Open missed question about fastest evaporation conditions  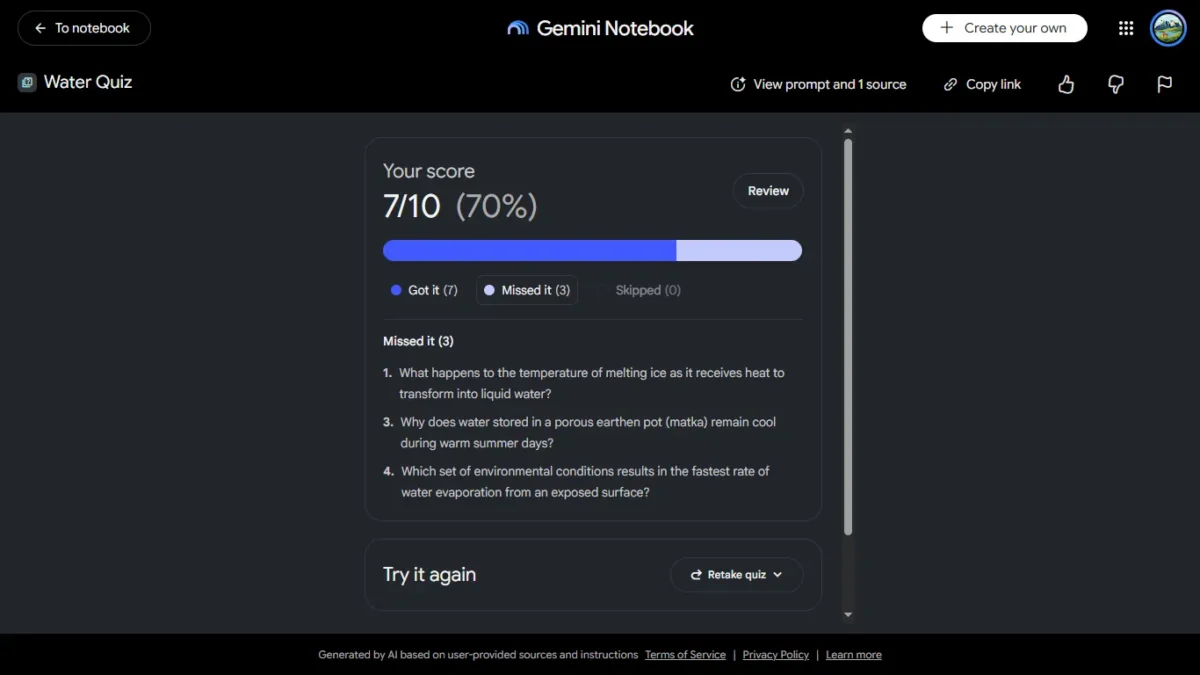pyautogui.click(x=585, y=481)
